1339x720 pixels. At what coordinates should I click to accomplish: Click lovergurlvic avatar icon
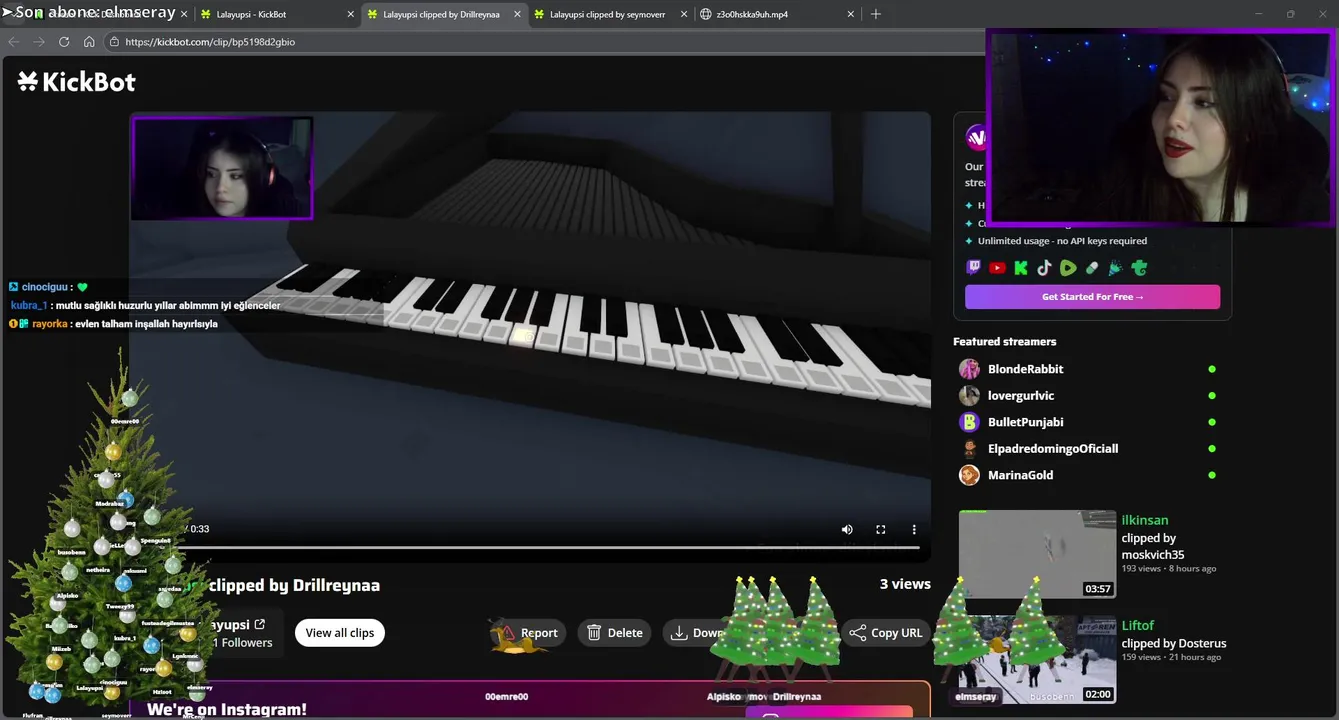pos(969,396)
